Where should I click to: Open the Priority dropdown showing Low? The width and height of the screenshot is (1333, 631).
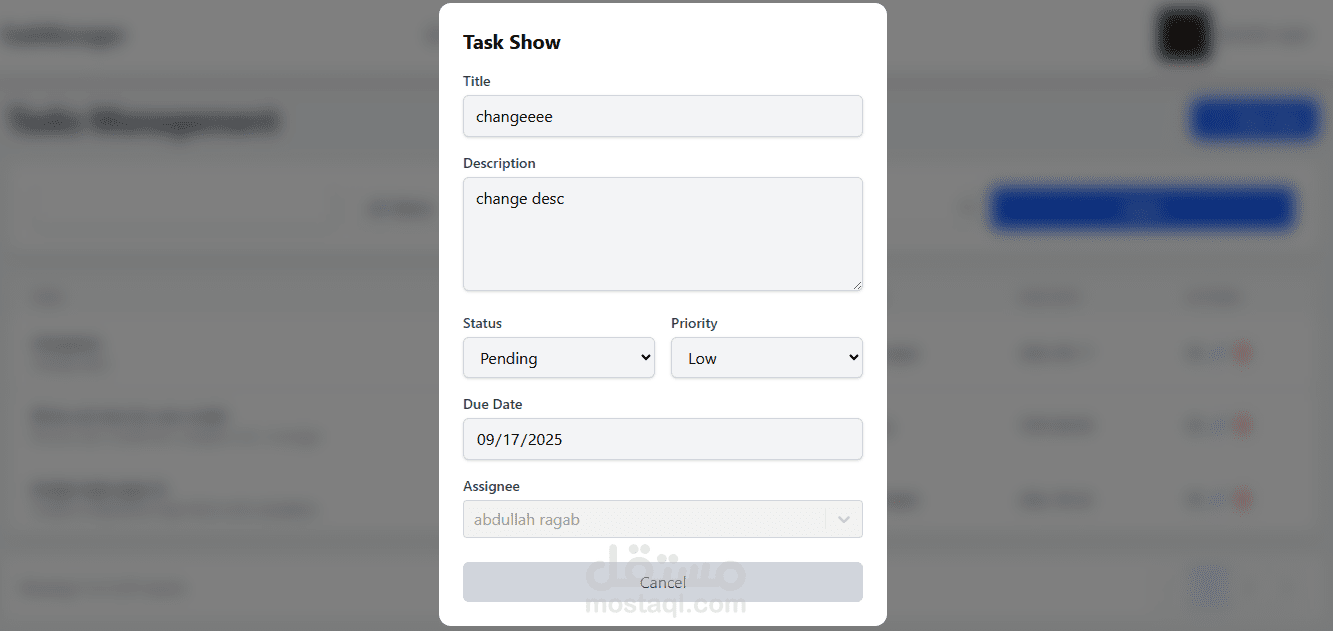pos(766,358)
